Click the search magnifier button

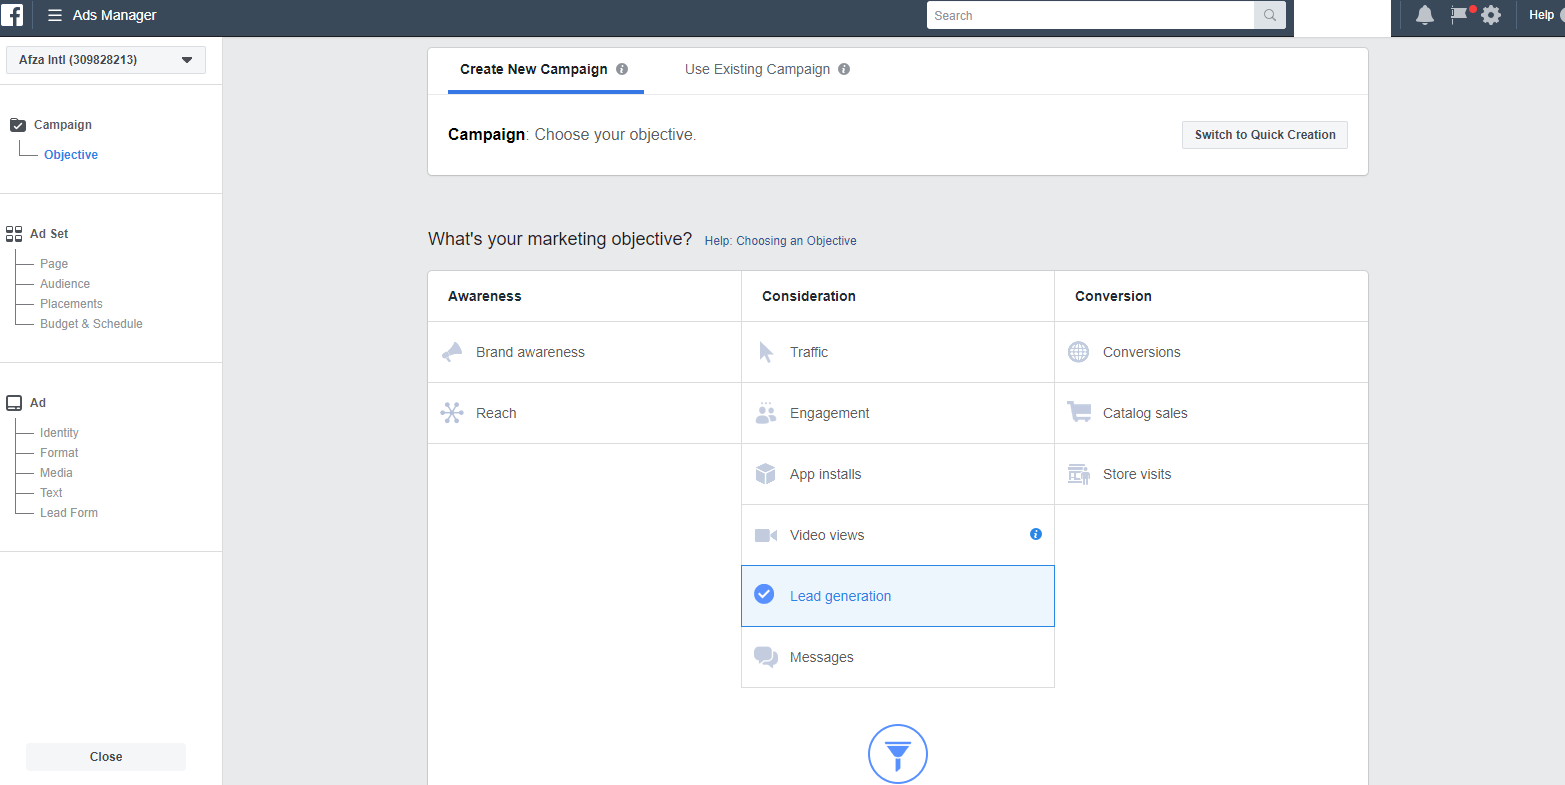point(1270,15)
